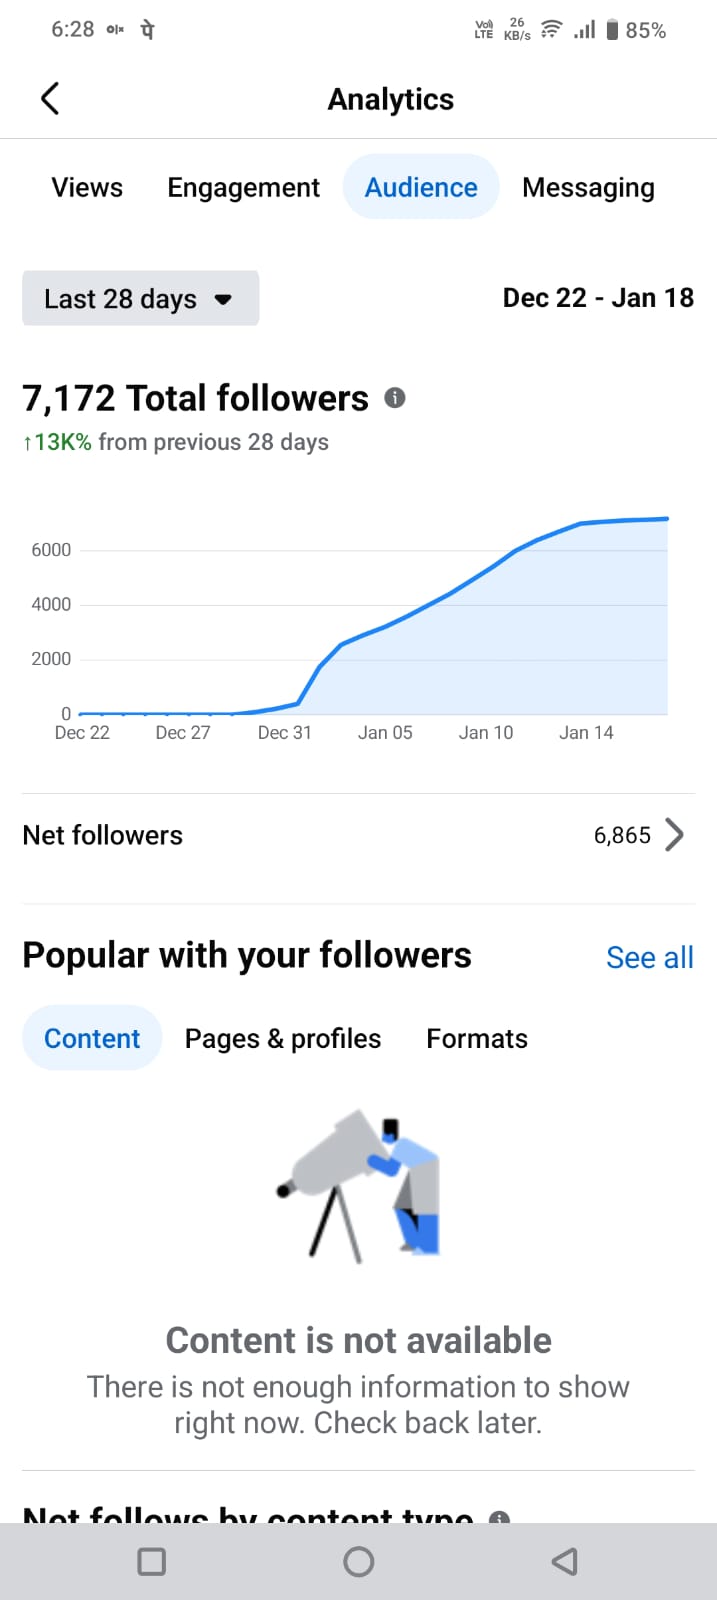This screenshot has height=1600, width=717.
Task: Open the Last 28 days dropdown
Action: coord(140,299)
